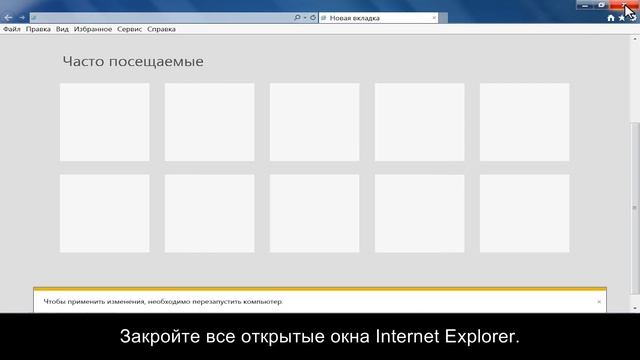Image resolution: width=640 pixels, height=360 pixels.
Task: Click the "Чтобы применить изменения" notification text
Action: 163,302
